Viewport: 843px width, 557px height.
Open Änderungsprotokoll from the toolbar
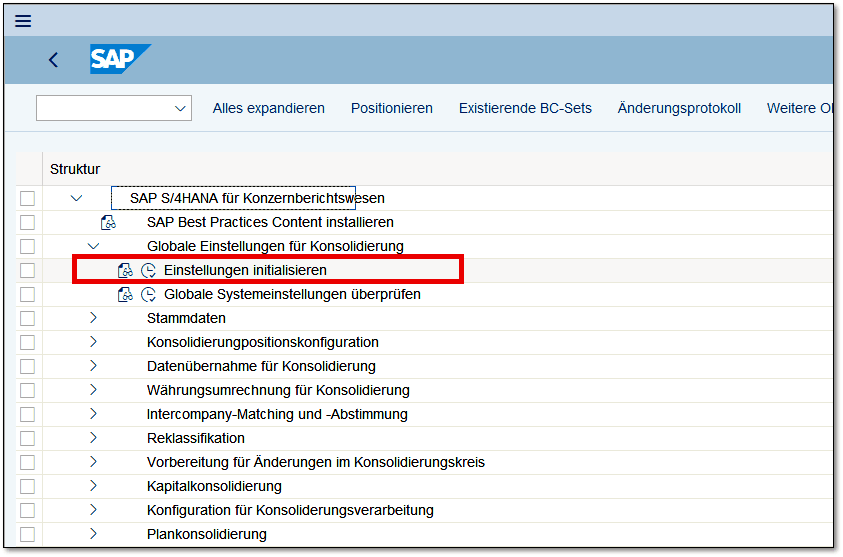679,108
